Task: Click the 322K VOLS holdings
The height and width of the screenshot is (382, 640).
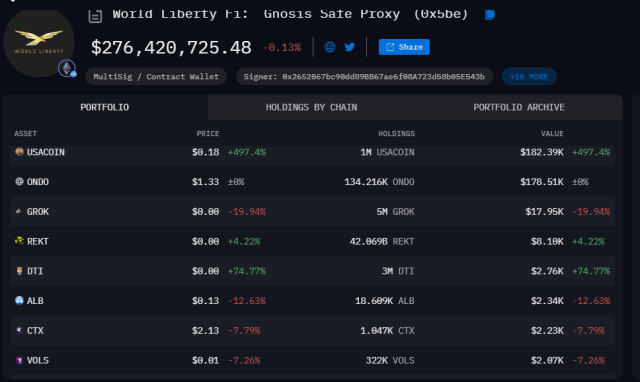Action: click(390, 360)
